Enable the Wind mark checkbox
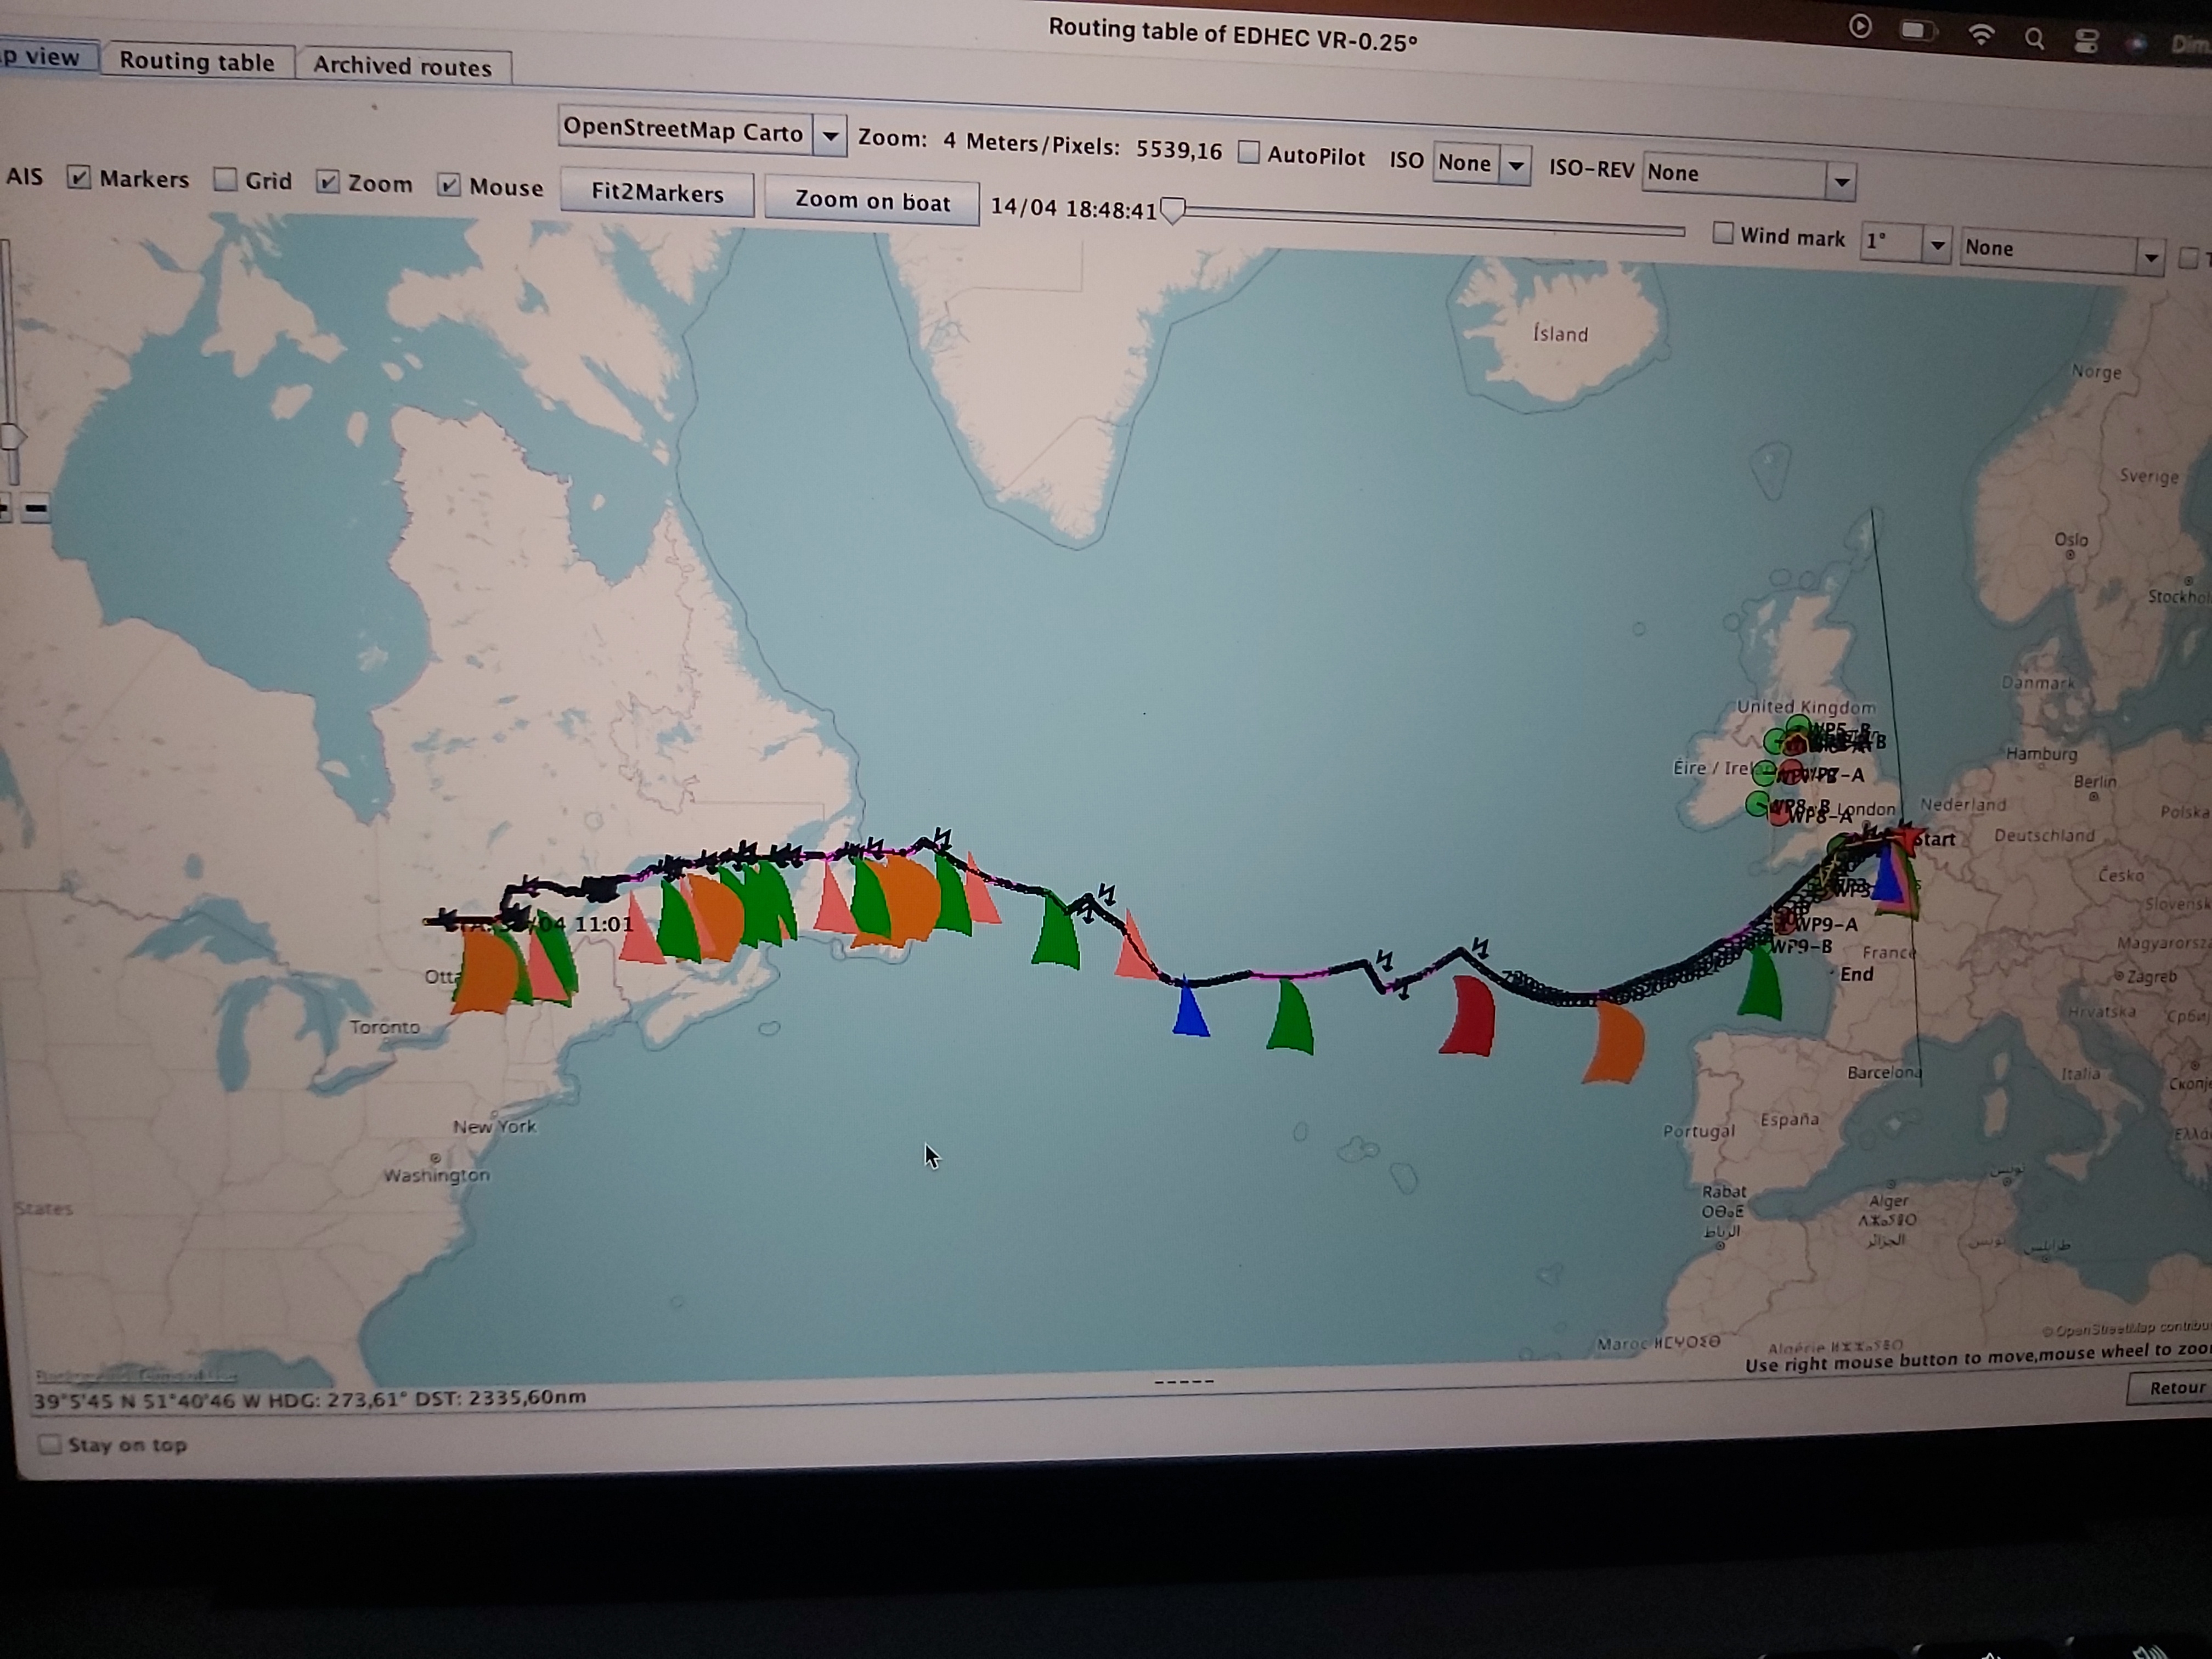 coord(1723,234)
